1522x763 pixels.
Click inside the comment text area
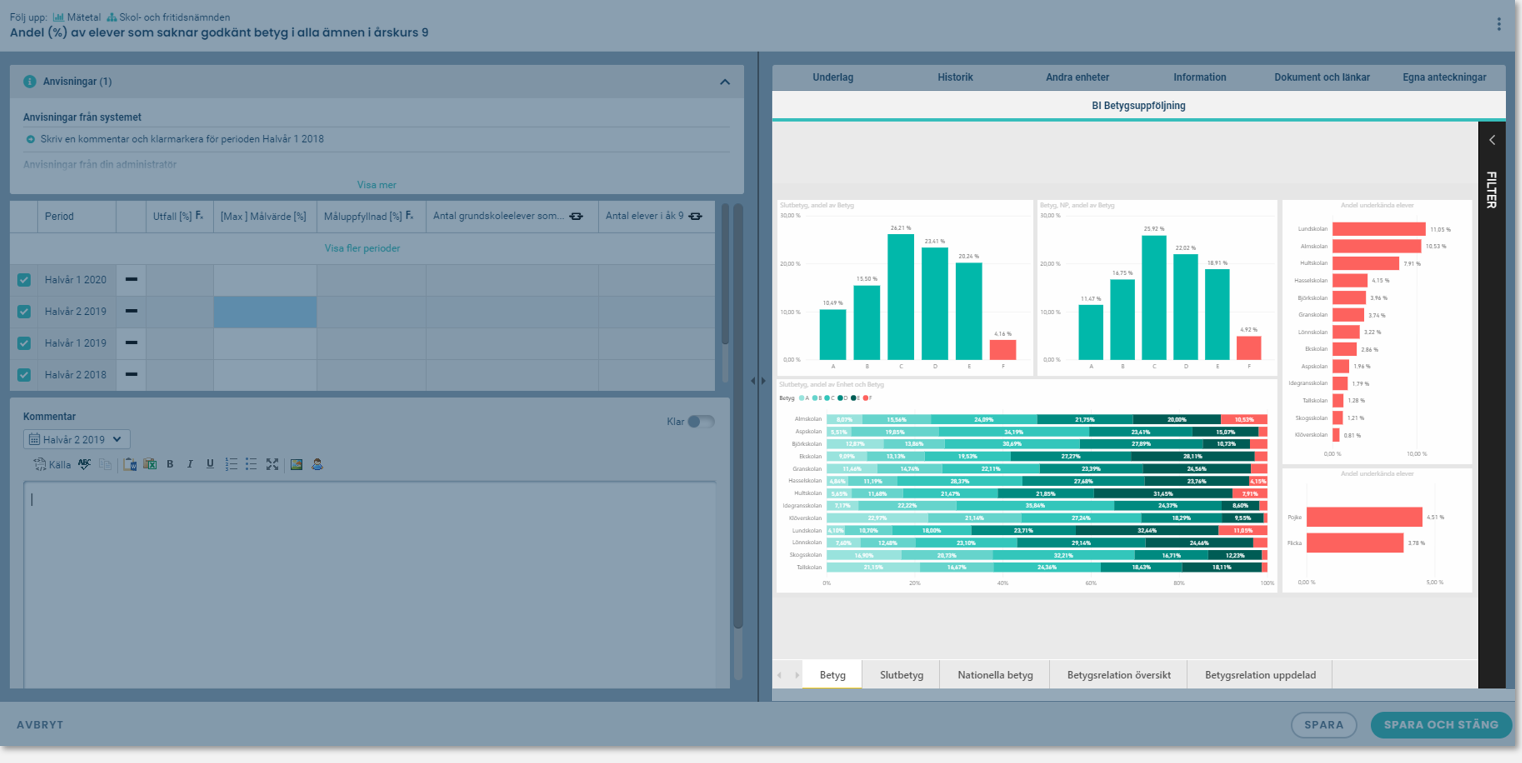[x=369, y=585]
